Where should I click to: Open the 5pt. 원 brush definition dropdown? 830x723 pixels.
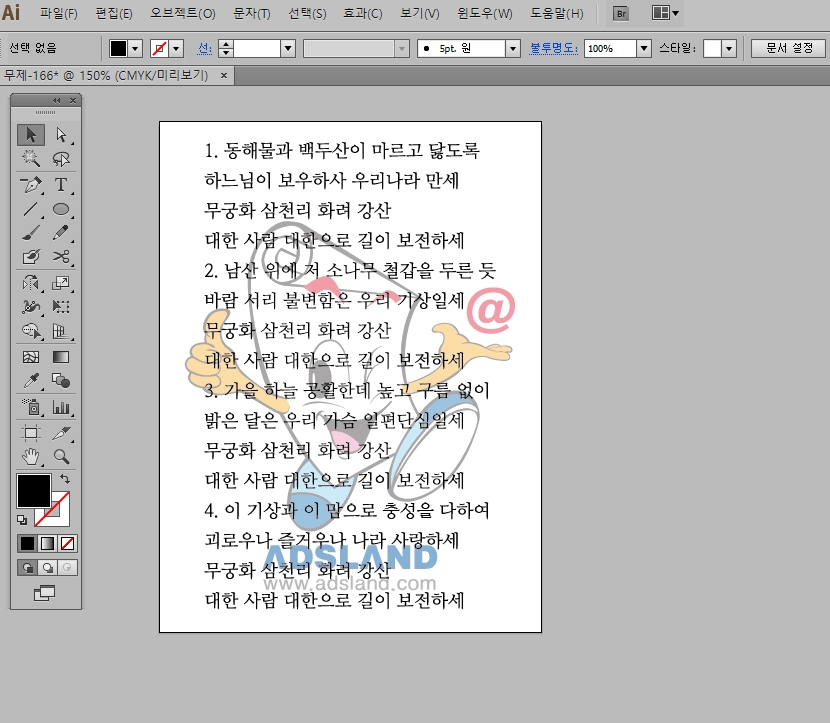click(512, 49)
